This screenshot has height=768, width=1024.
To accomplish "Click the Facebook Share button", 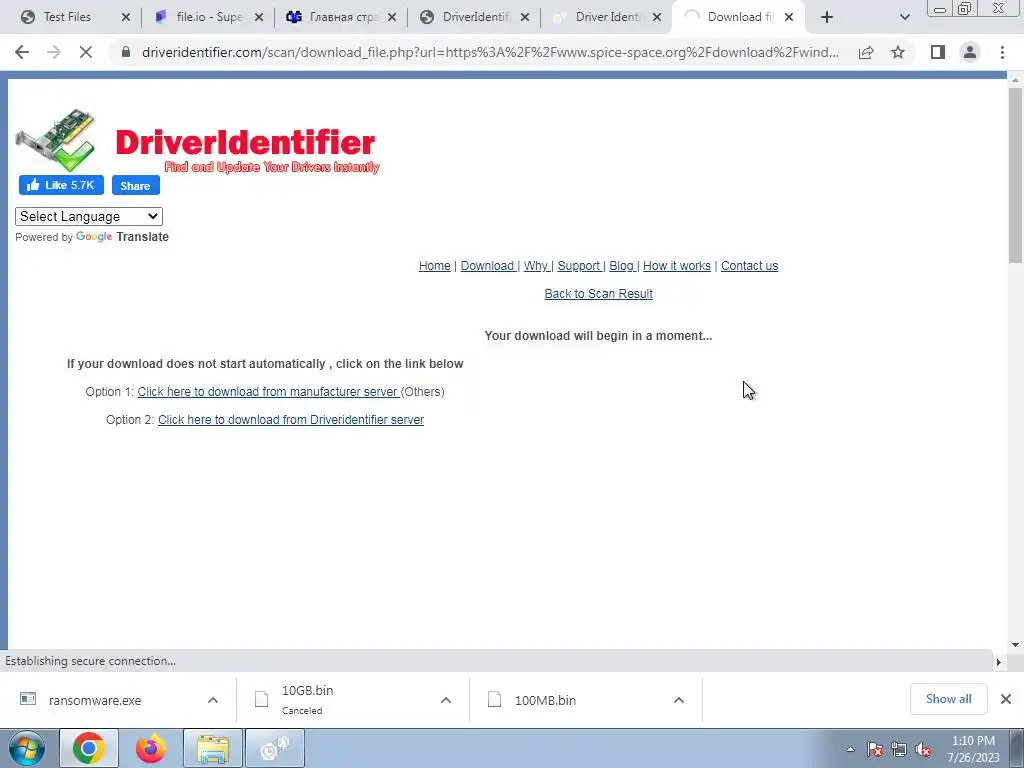I will coord(135,185).
